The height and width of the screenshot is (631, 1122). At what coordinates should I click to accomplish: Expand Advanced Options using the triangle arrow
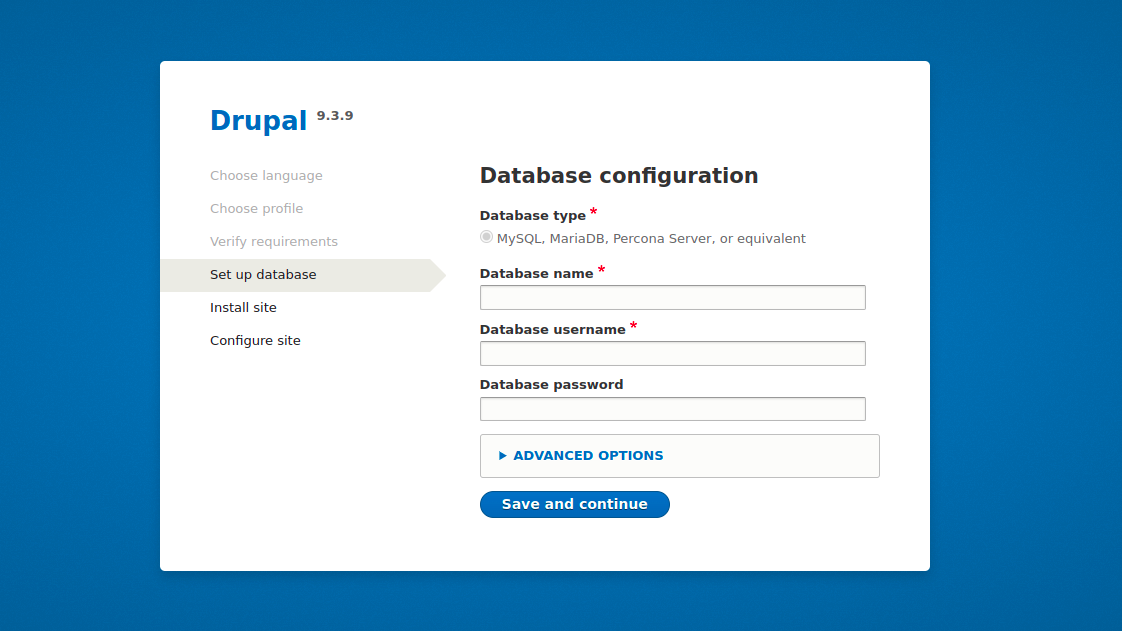[x=502, y=456]
